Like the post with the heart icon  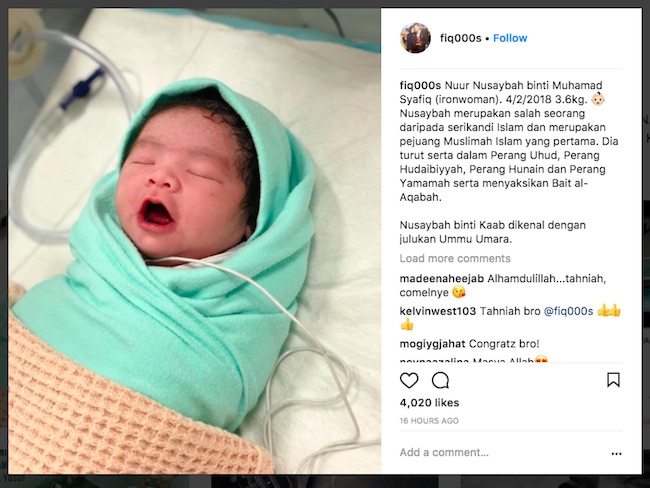click(409, 380)
